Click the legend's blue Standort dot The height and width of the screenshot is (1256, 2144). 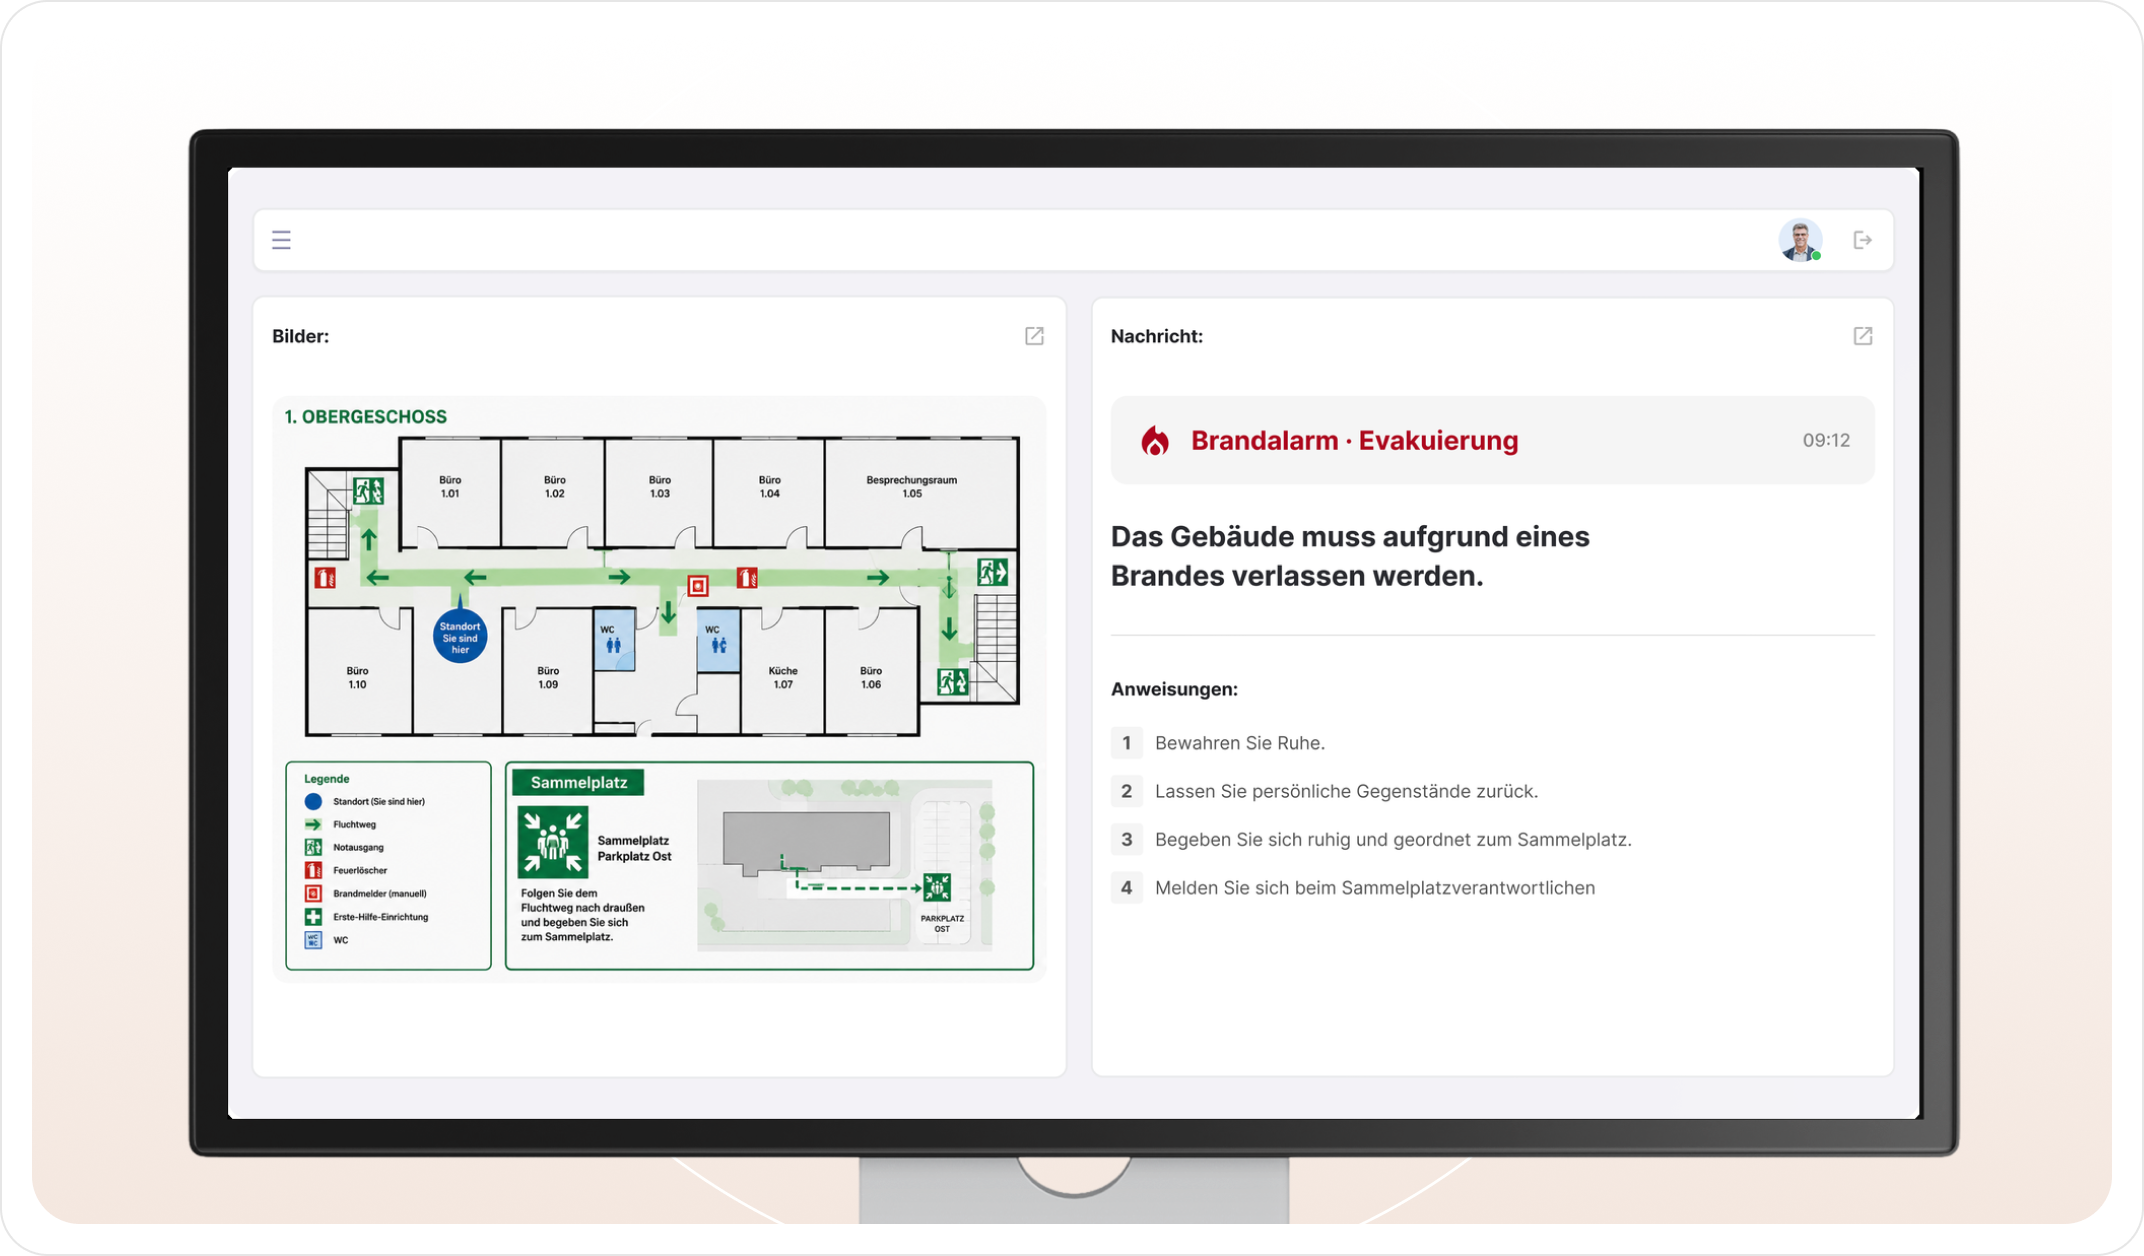pyautogui.click(x=313, y=801)
